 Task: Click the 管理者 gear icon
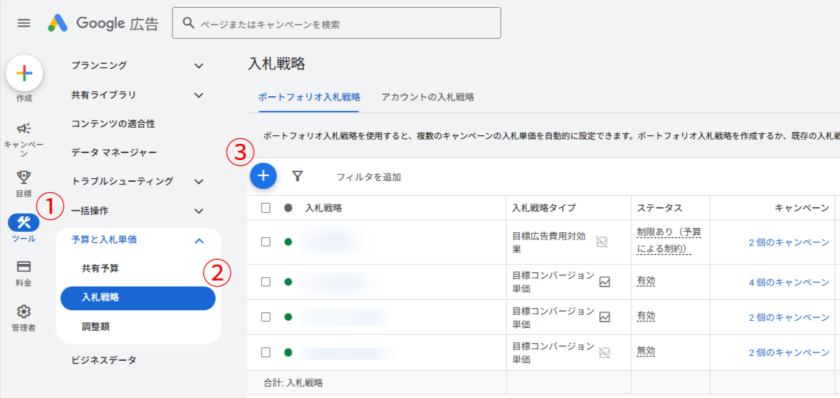pos(24,311)
